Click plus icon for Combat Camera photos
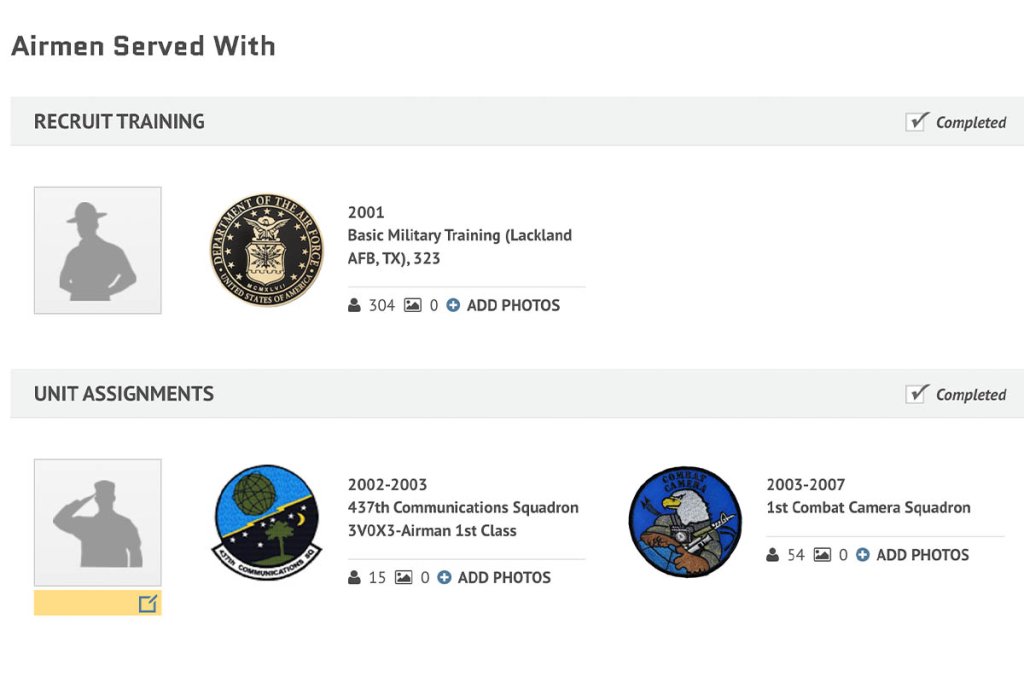This screenshot has width=1024, height=682. 863,555
